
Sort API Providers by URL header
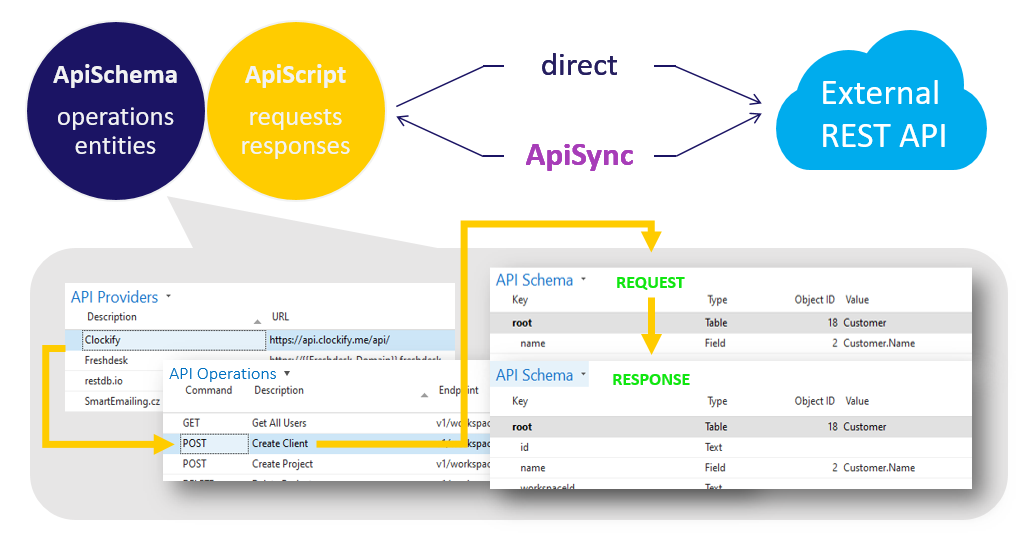click(x=280, y=317)
